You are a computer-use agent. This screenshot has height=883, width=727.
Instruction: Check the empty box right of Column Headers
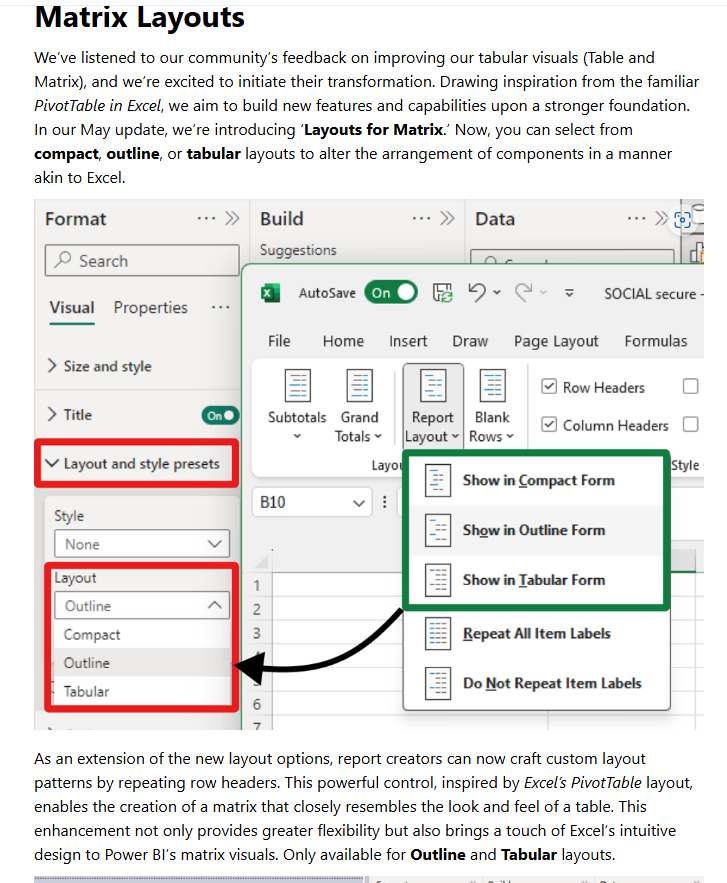click(x=690, y=424)
